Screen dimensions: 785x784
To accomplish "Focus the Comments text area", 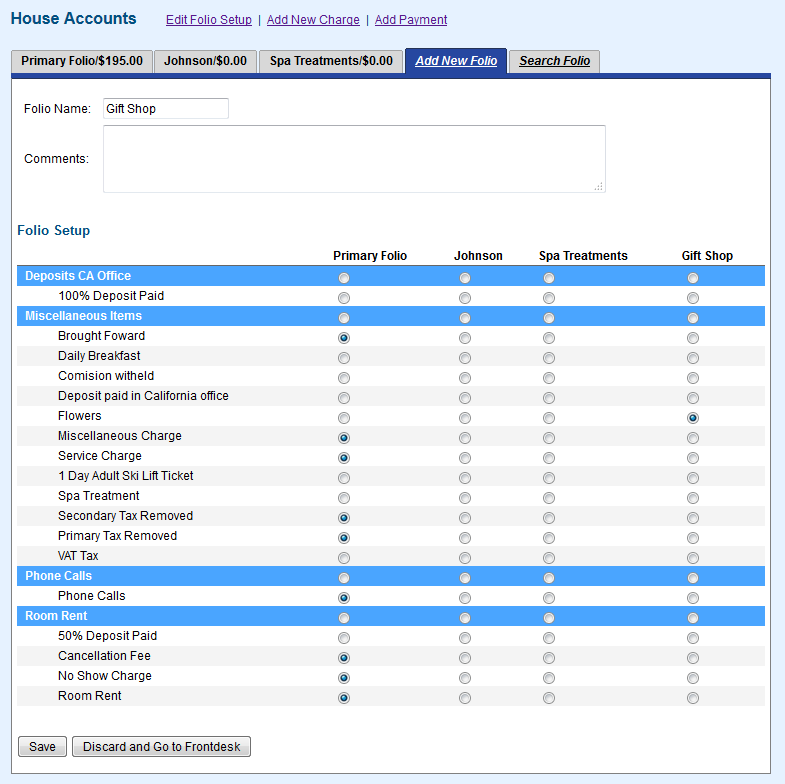I will pyautogui.click(x=354, y=159).
